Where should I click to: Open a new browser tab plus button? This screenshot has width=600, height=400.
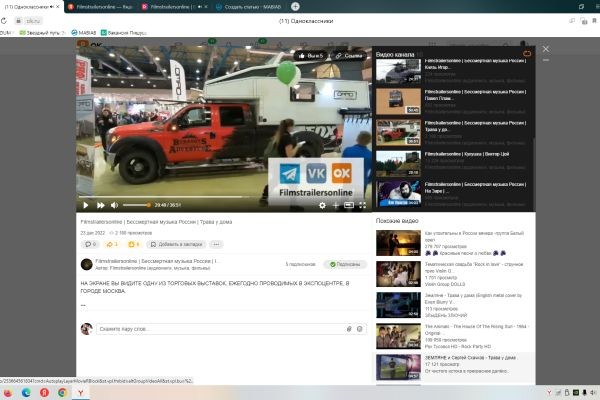pos(295,6)
